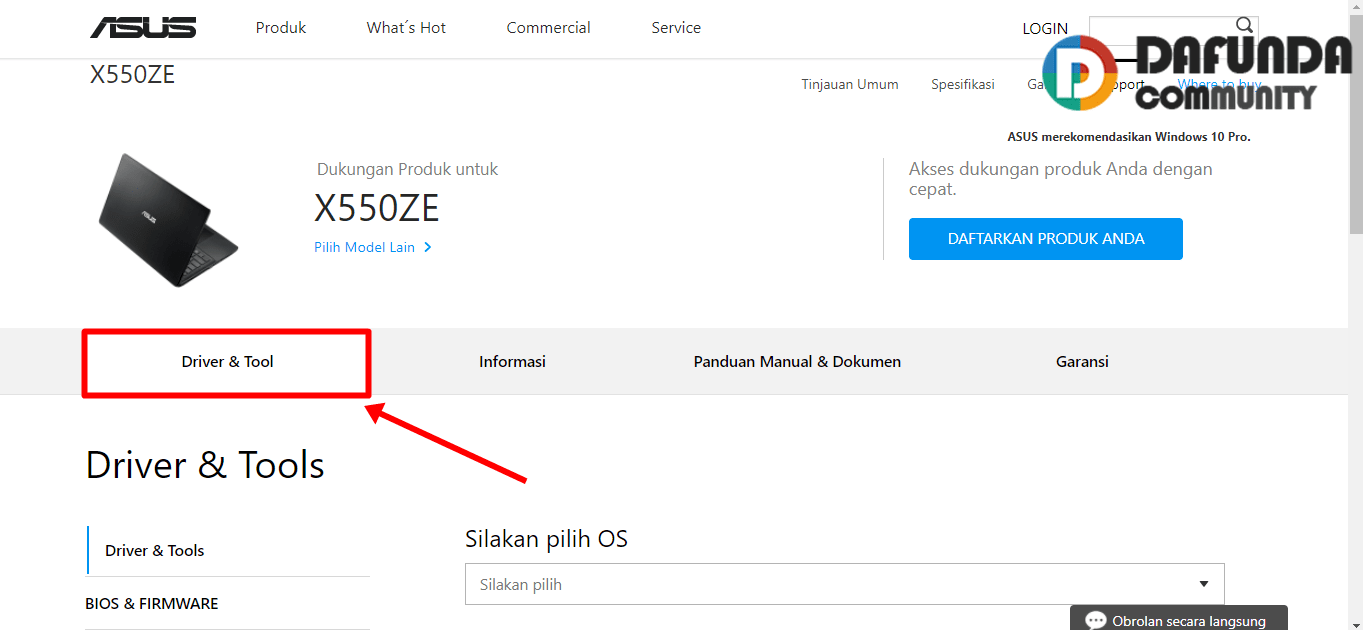Viewport: 1363px width, 630px height.
Task: Open the Service menu
Action: pos(676,28)
